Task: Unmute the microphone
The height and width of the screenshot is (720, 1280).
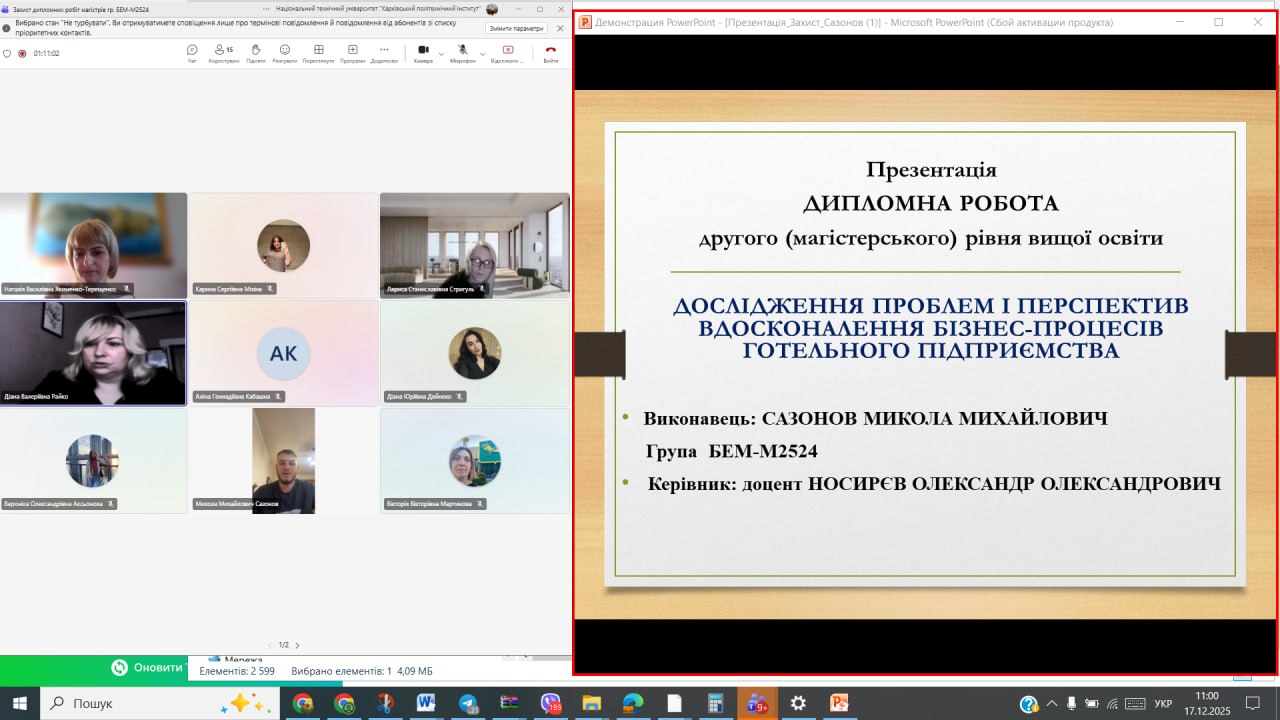Action: coord(462,52)
